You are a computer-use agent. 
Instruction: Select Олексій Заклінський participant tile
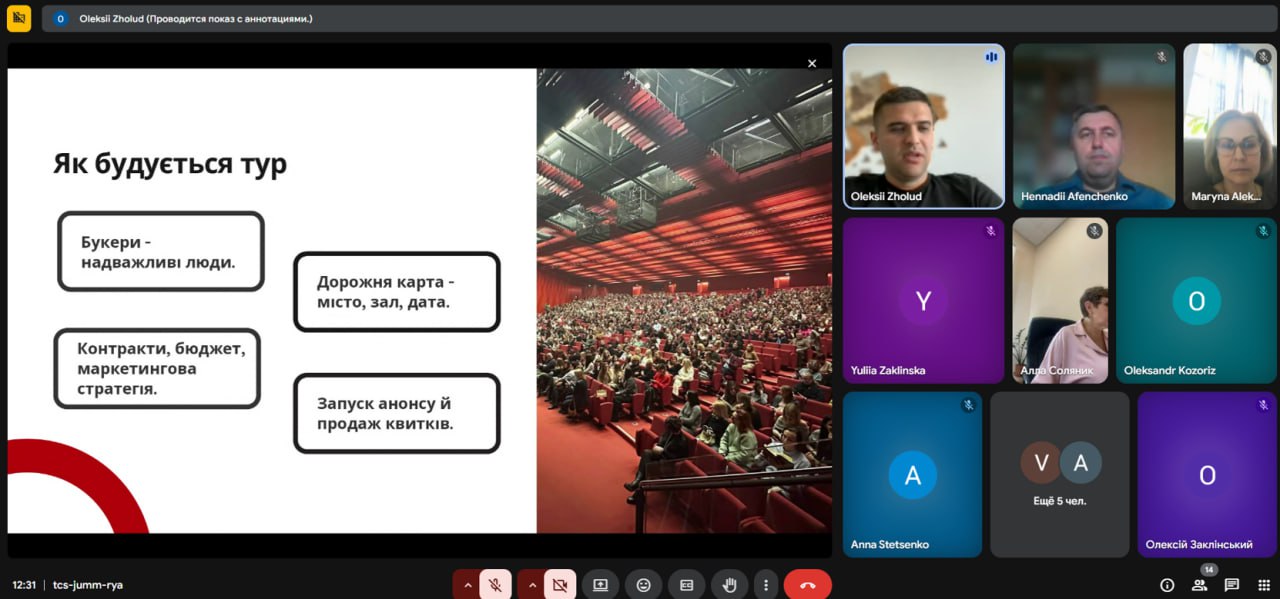(x=1207, y=474)
